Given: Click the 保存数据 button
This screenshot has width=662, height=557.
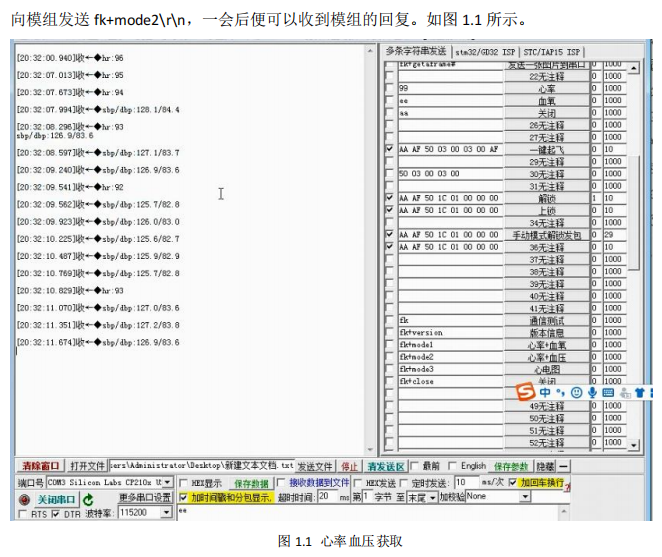Looking at the screenshot, I should tap(252, 483).
